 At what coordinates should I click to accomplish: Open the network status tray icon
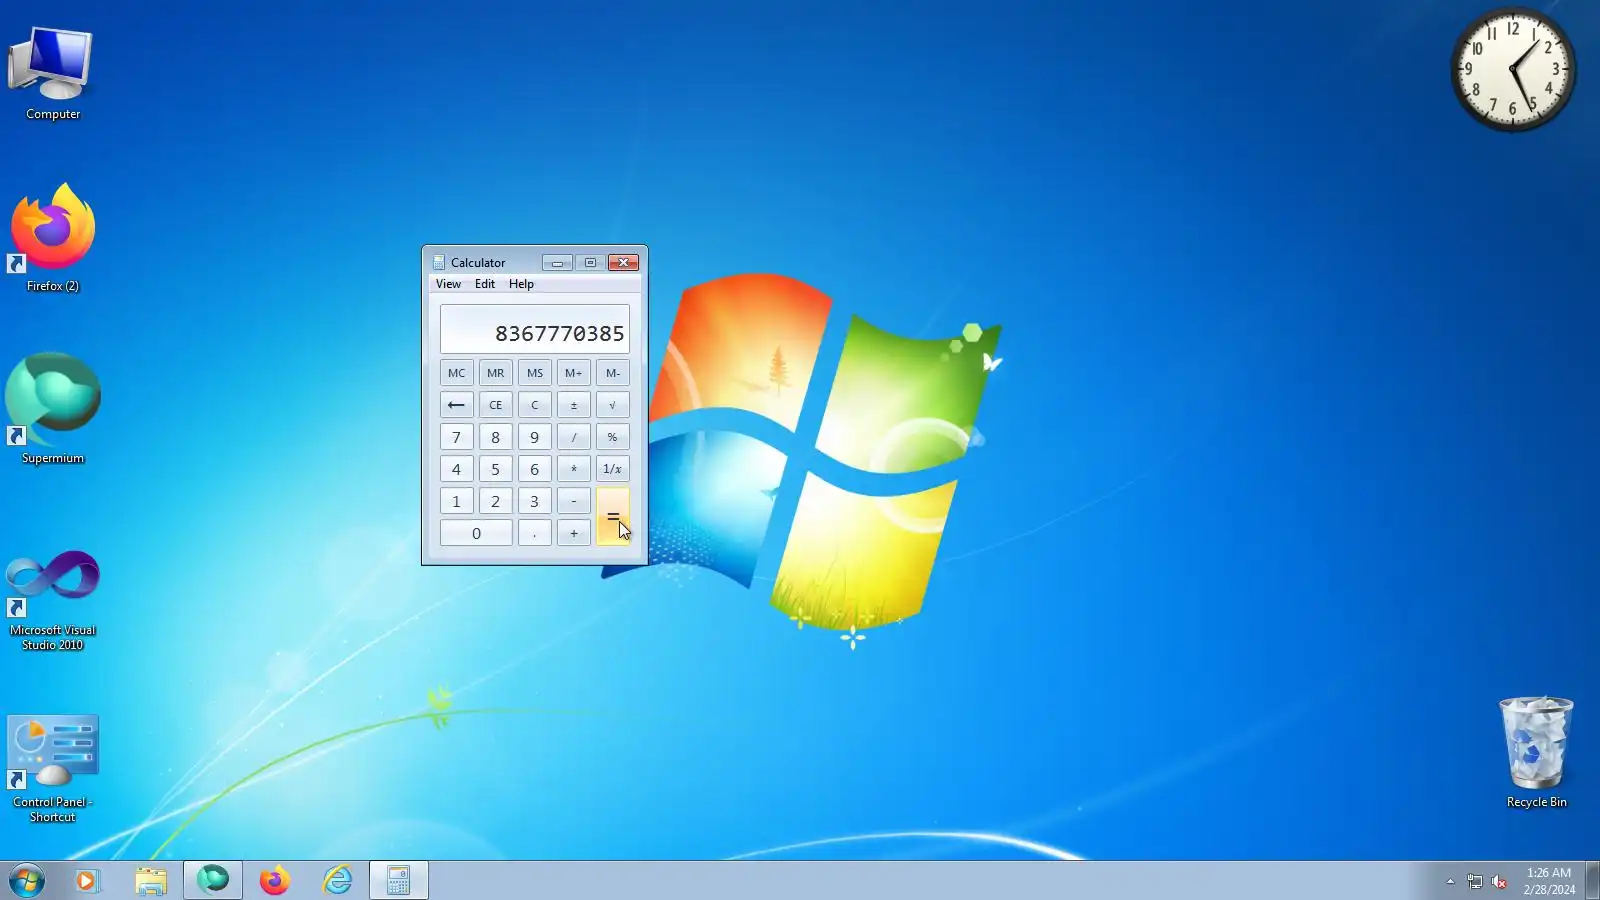coord(1475,881)
